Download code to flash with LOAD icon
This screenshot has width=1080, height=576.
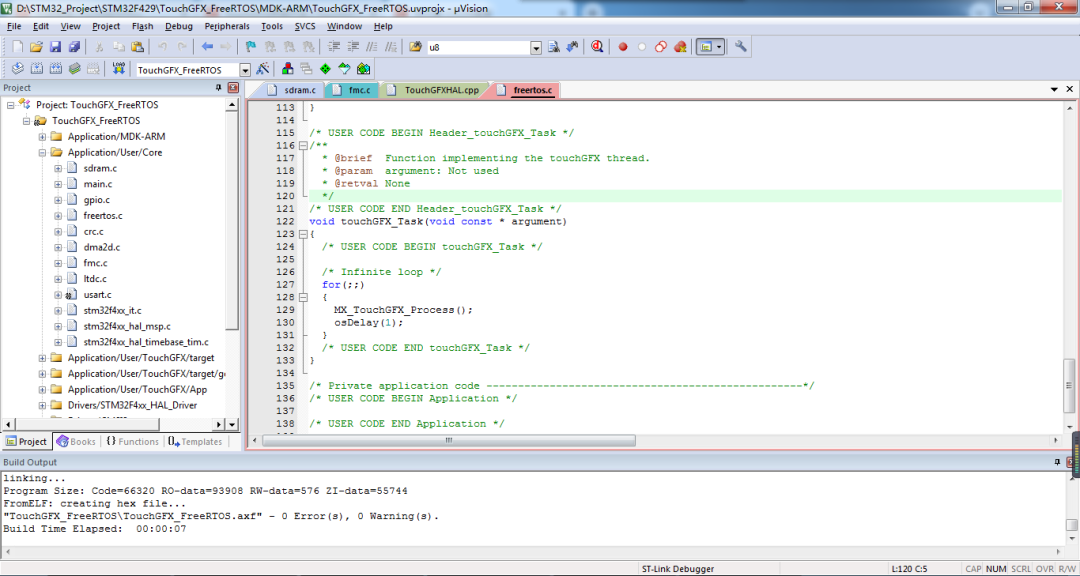pyautogui.click(x=119, y=69)
